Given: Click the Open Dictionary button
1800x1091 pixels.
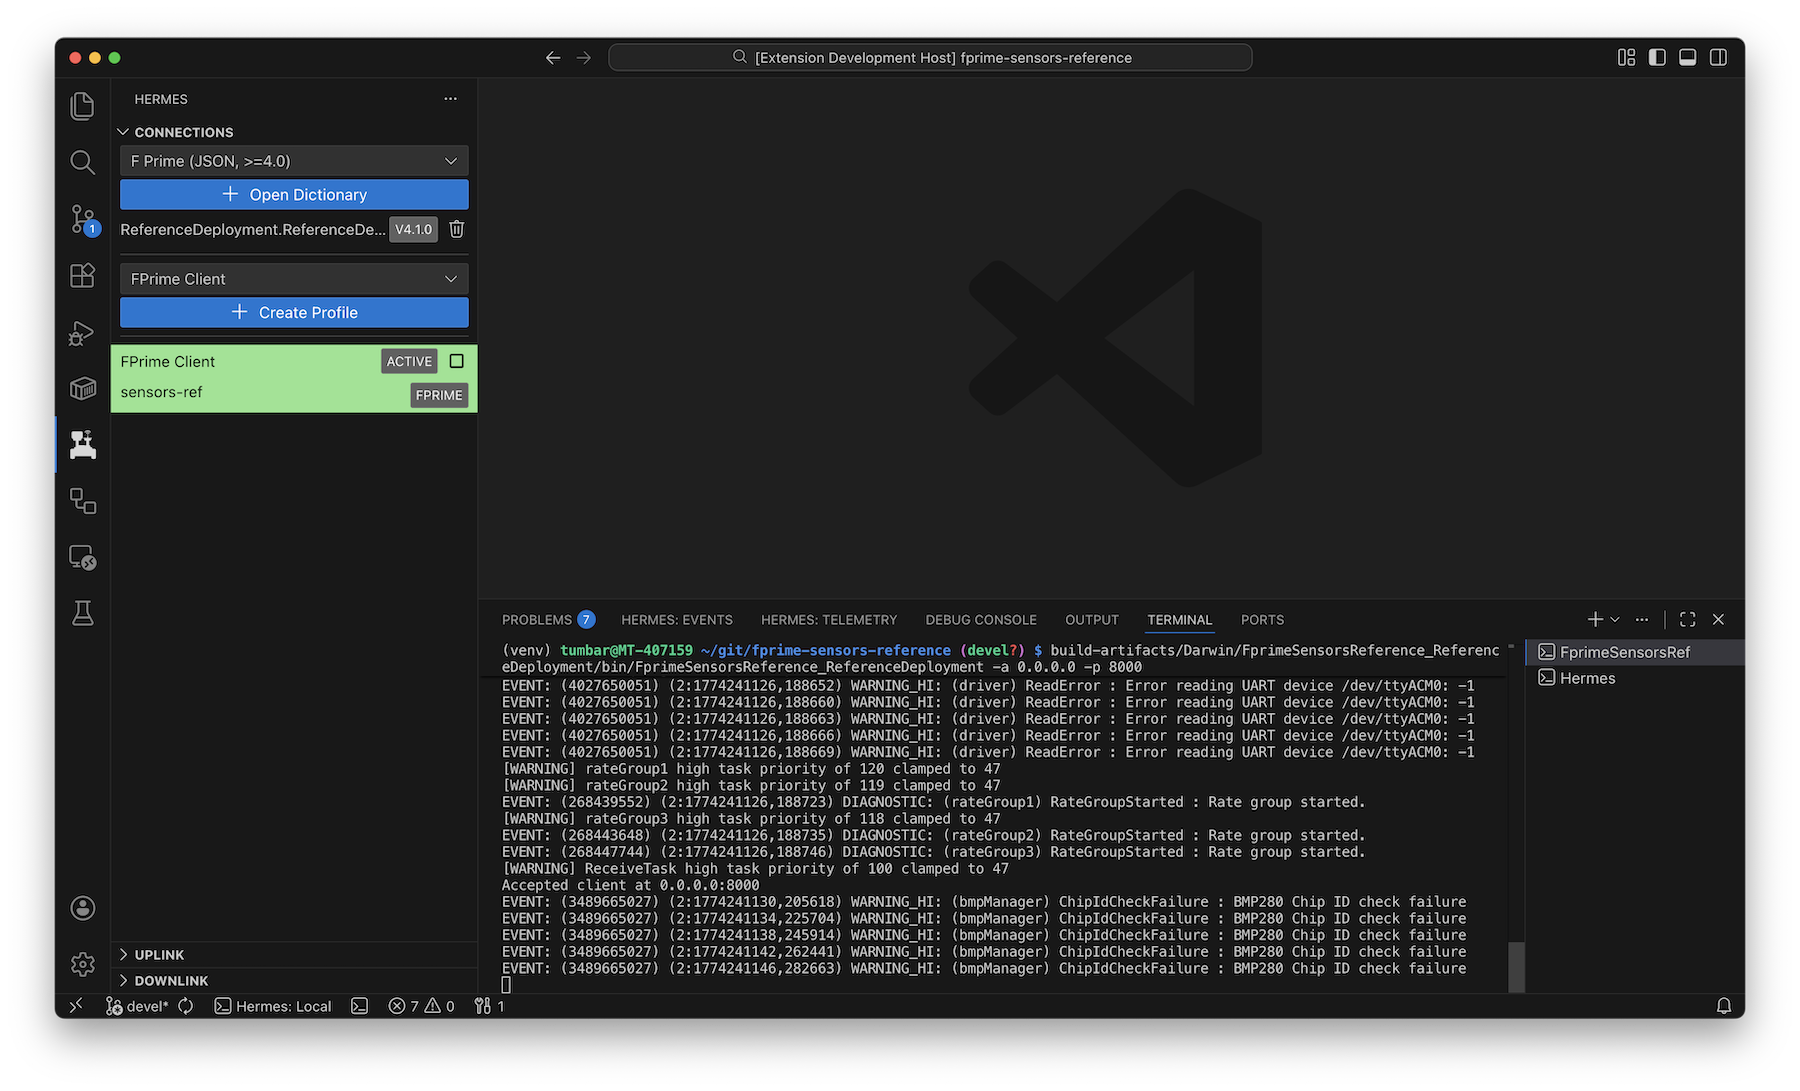Looking at the screenshot, I should click(294, 195).
